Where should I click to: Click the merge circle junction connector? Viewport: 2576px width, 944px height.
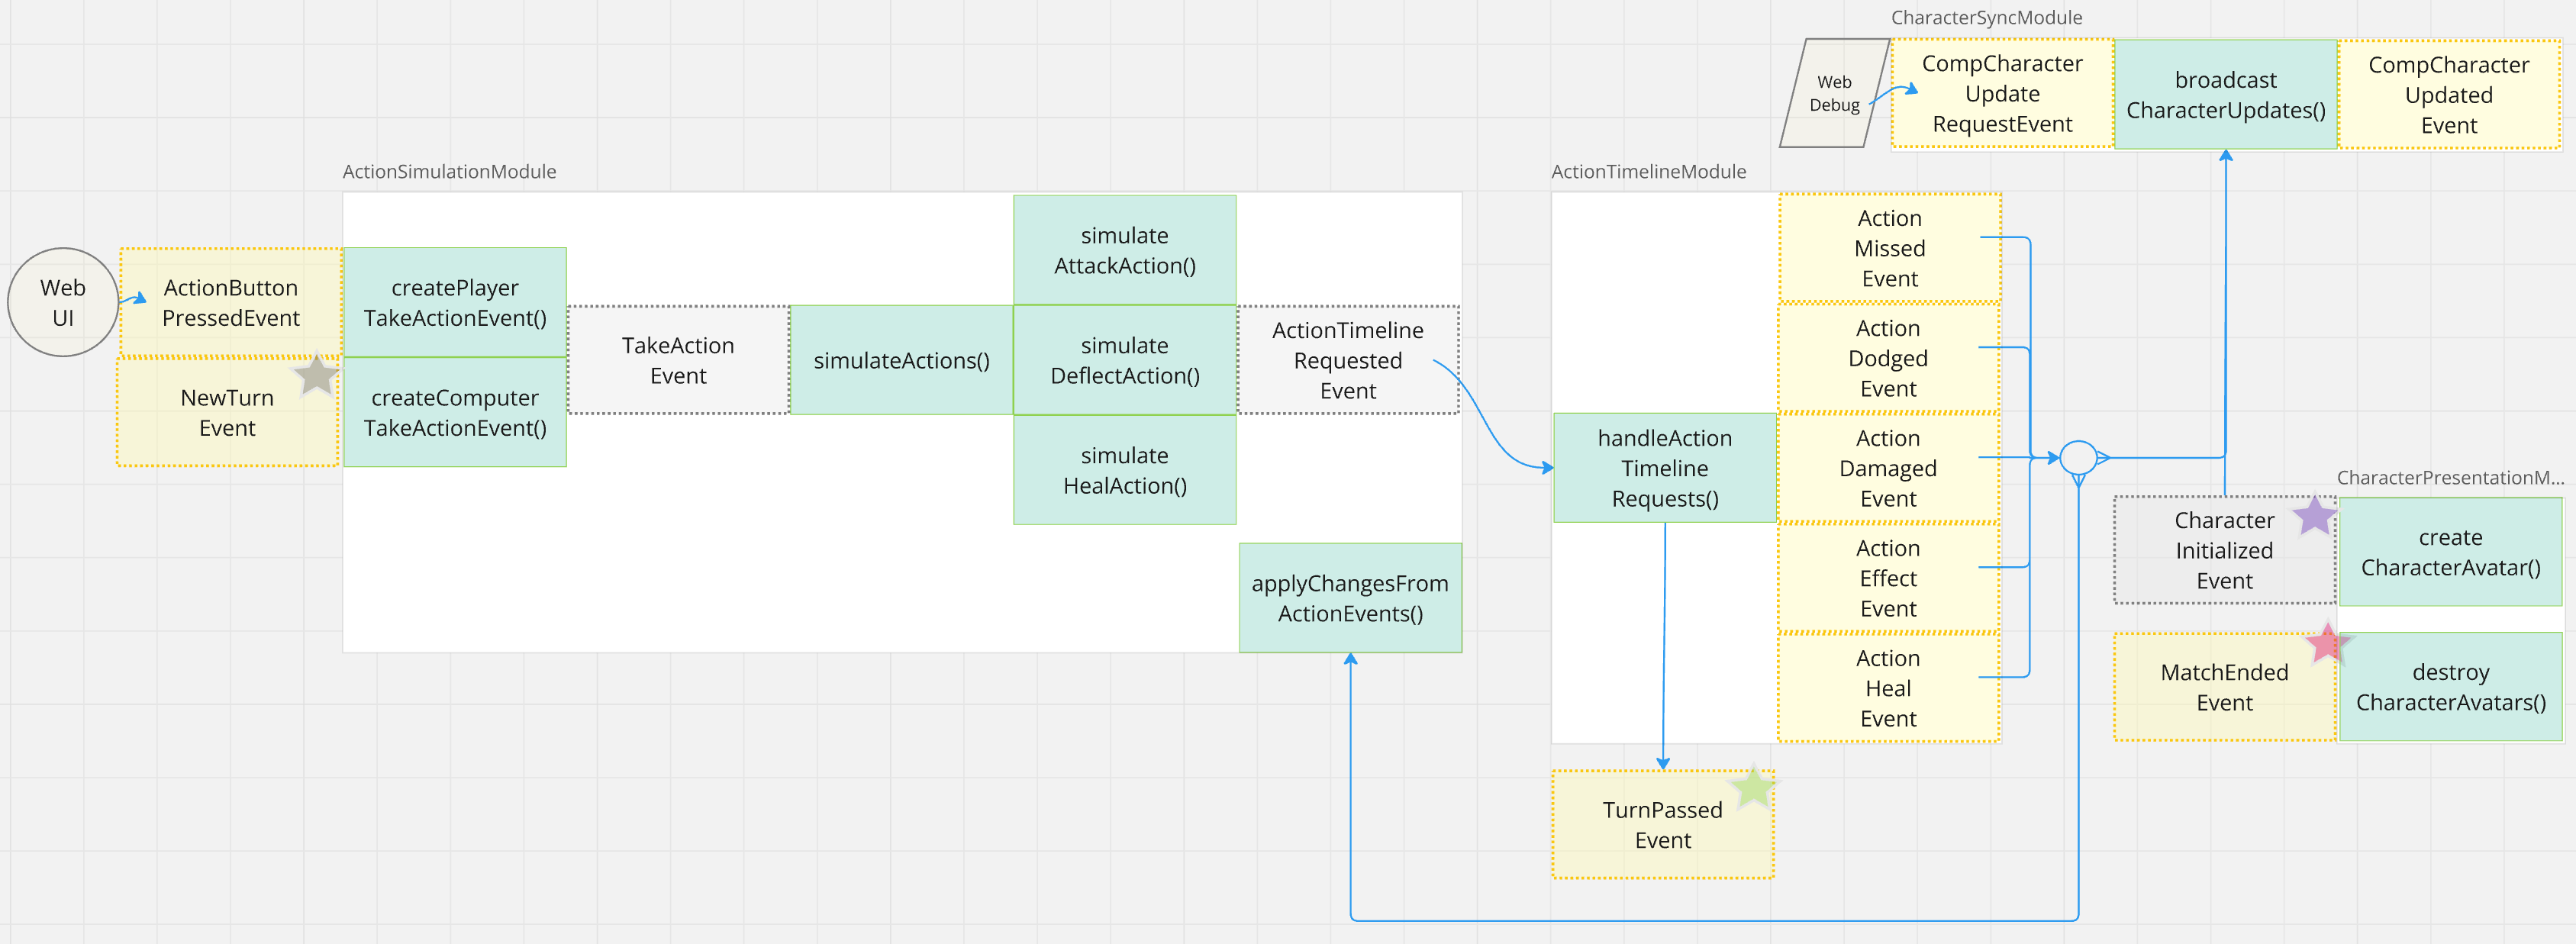2078,458
